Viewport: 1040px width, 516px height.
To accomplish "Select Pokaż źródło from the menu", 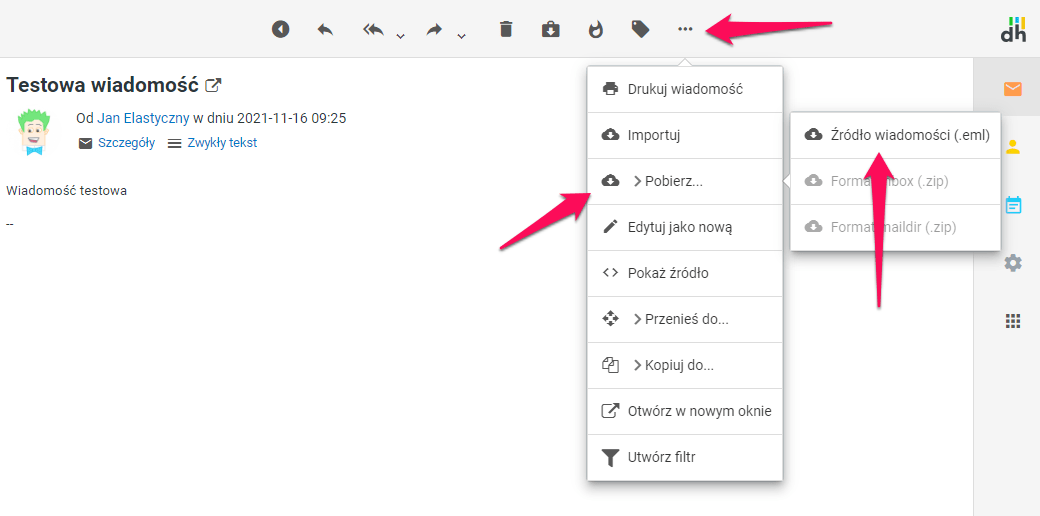I will click(684, 273).
